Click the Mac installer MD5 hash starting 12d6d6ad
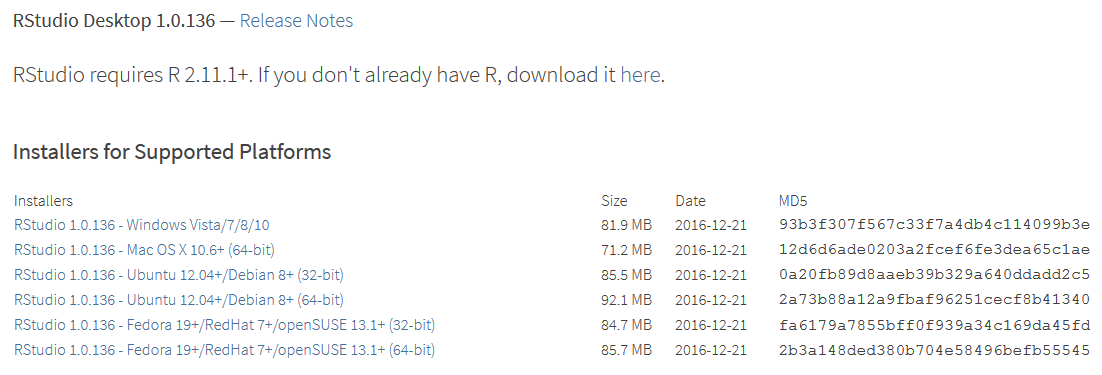 pyautogui.click(x=935, y=250)
